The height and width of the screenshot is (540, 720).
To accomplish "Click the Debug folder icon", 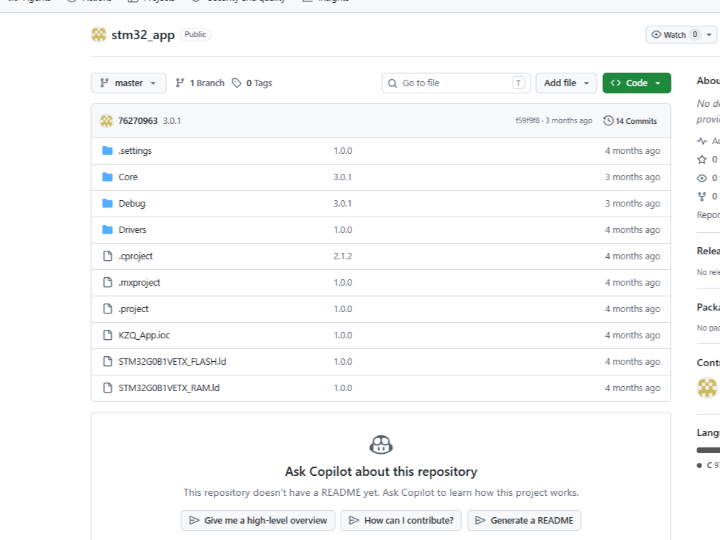I will point(107,203).
